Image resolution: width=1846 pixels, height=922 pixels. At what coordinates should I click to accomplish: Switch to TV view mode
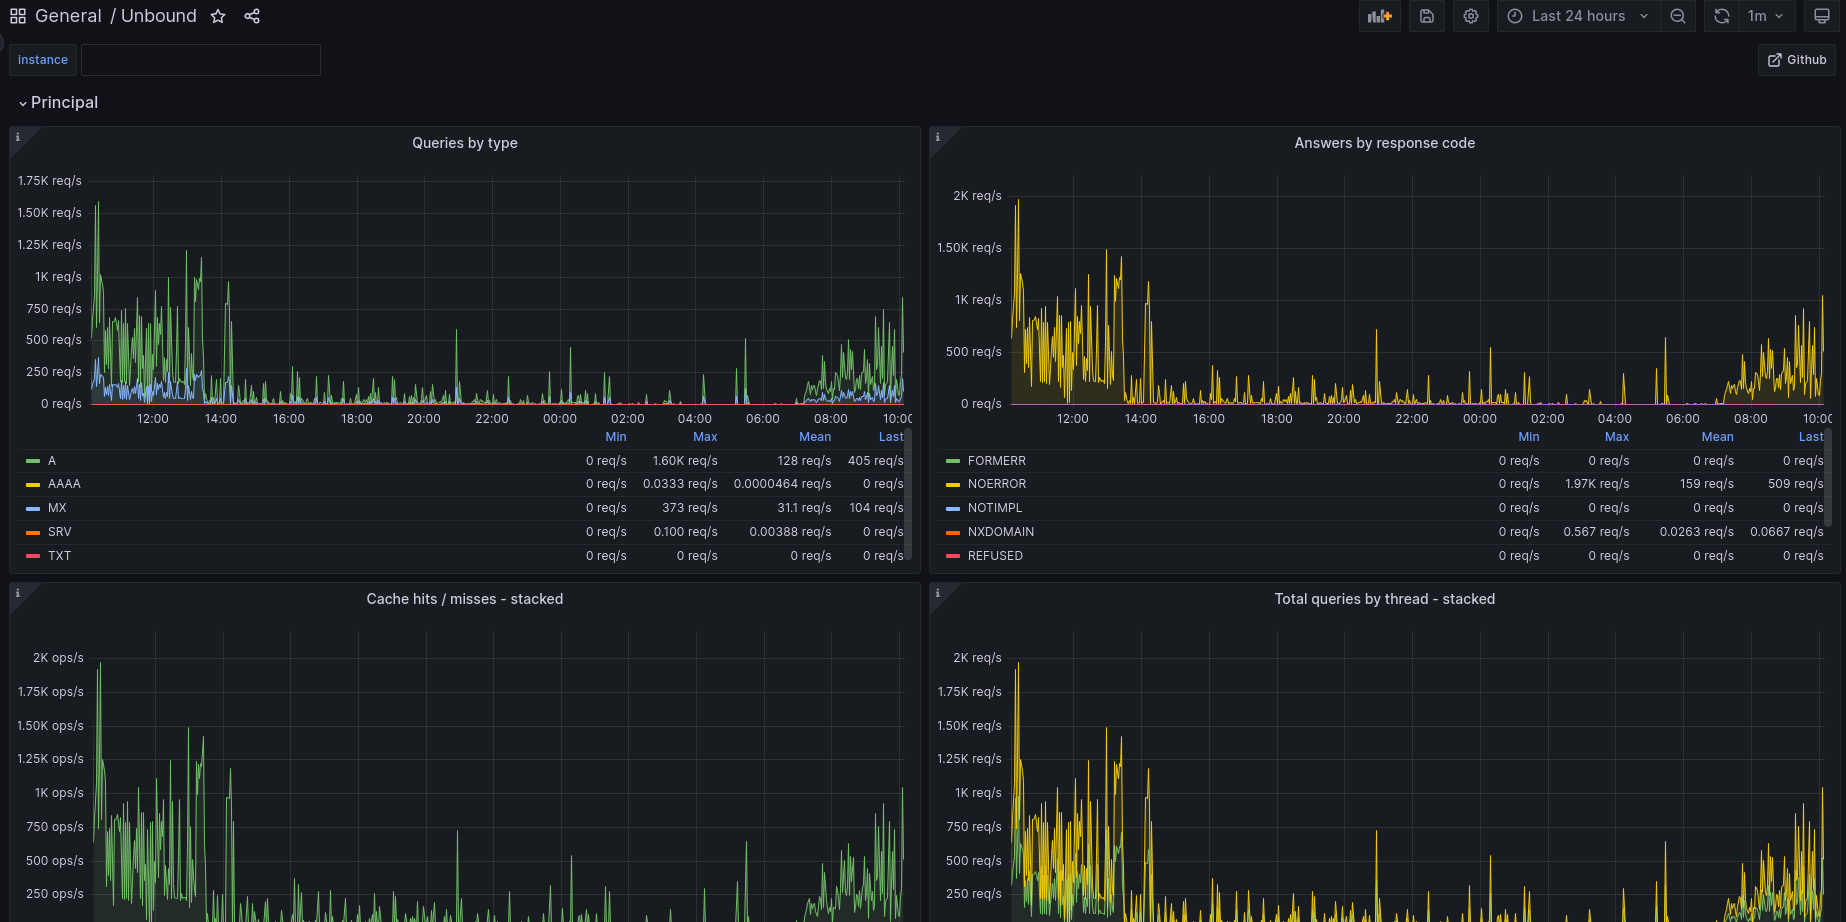(x=1822, y=16)
